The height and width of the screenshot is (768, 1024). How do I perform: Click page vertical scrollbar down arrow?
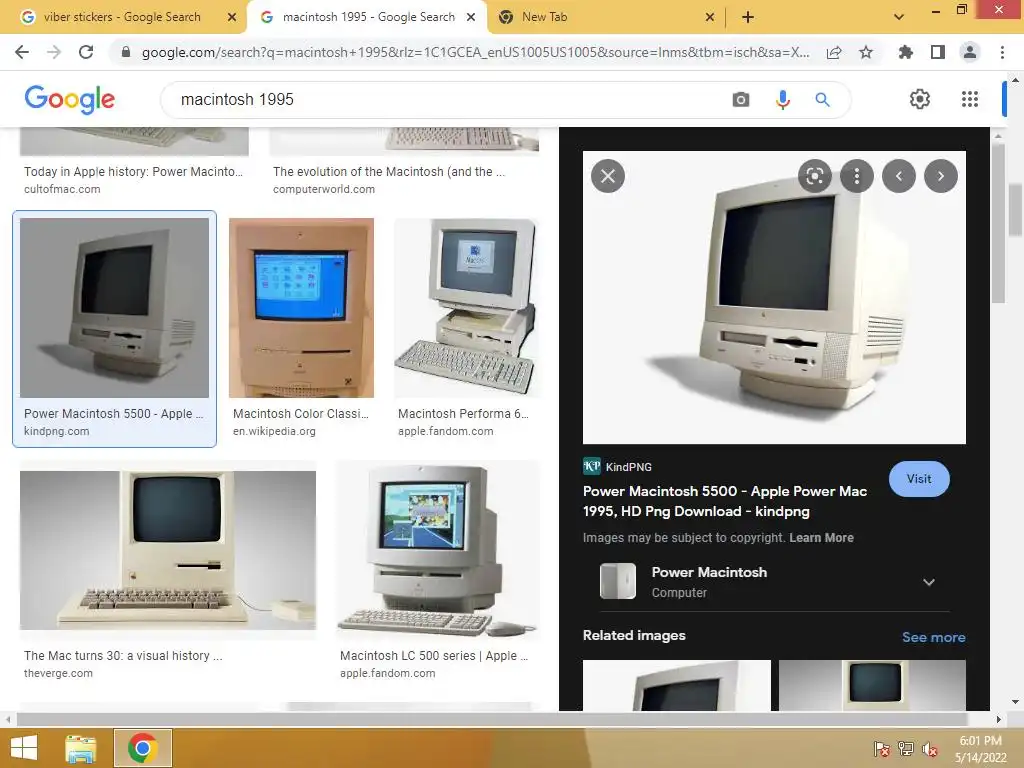[x=1015, y=702]
